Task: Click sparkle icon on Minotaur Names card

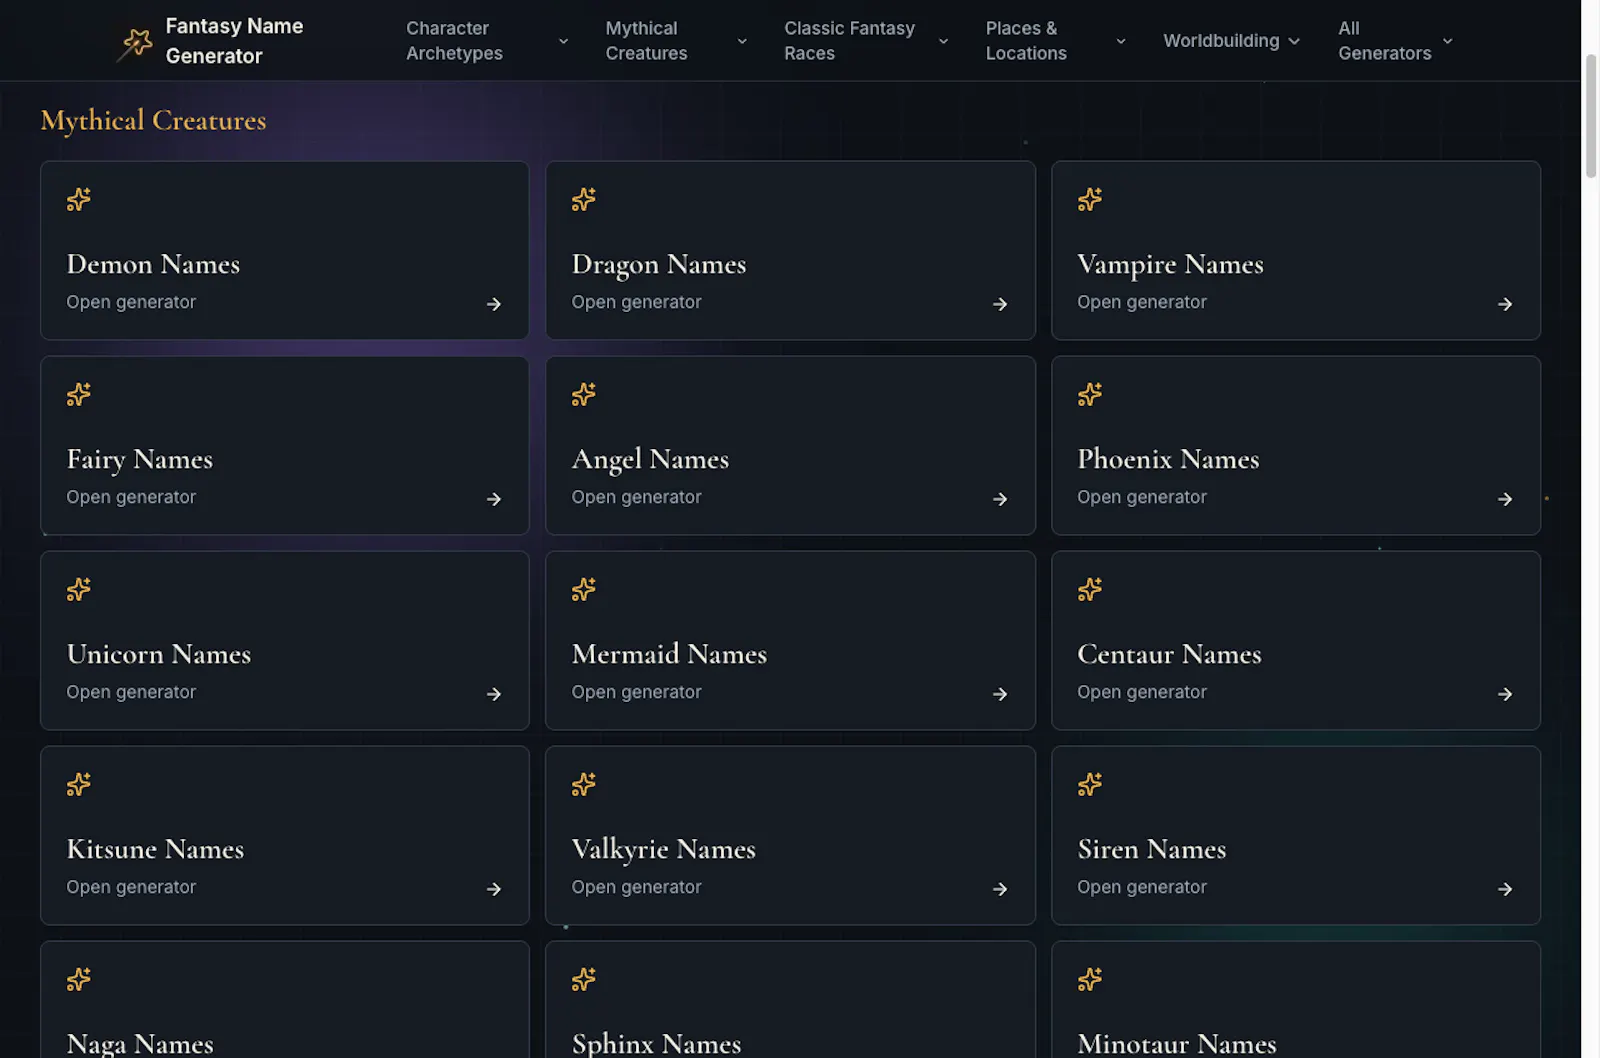Action: 1090,979
